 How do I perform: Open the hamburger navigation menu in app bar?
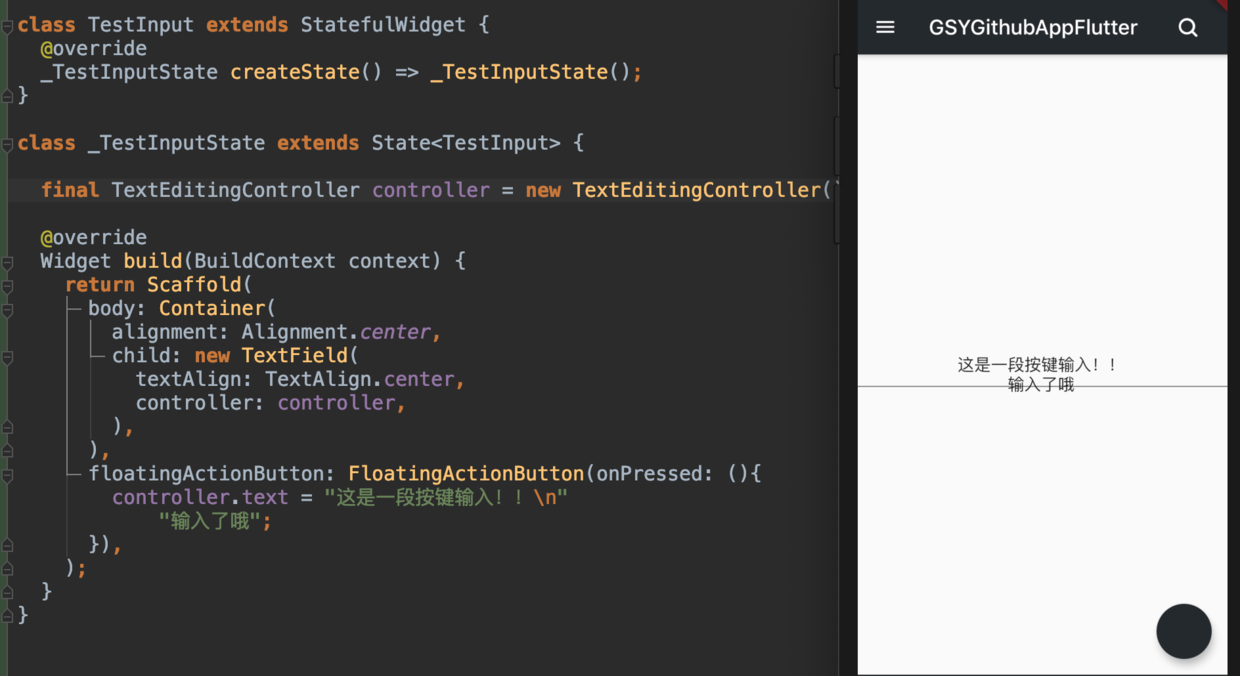point(885,27)
